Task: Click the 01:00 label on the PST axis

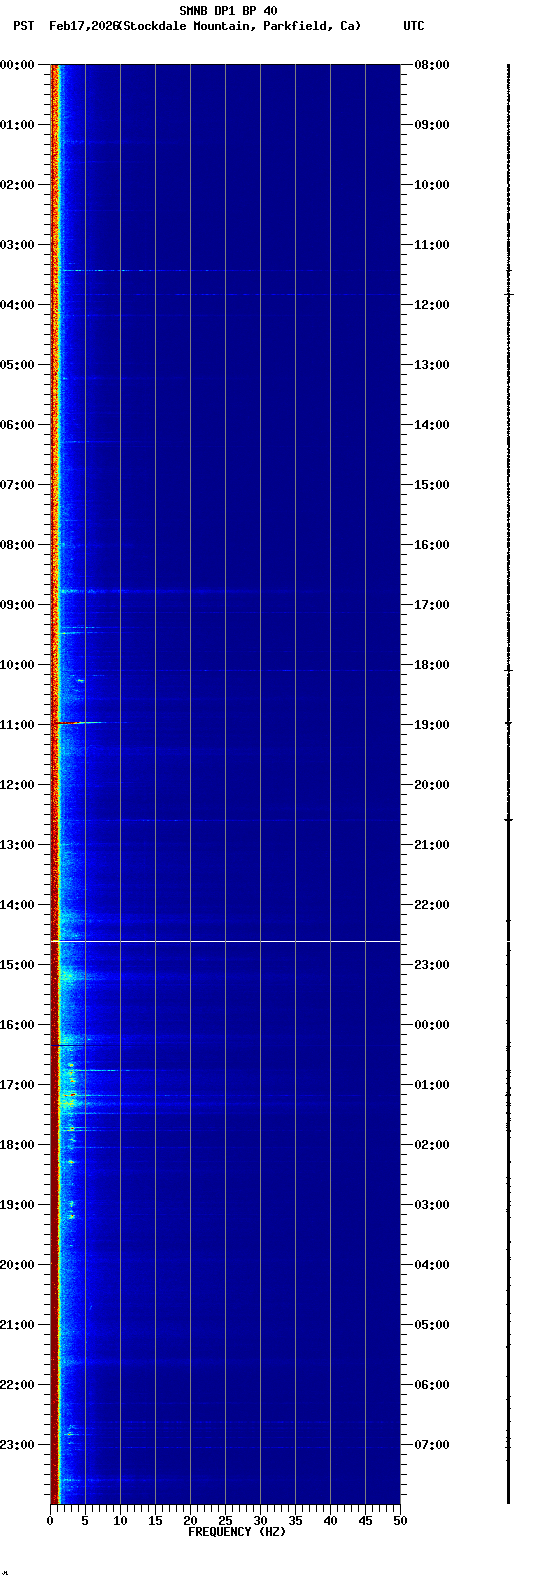Action: pos(18,125)
